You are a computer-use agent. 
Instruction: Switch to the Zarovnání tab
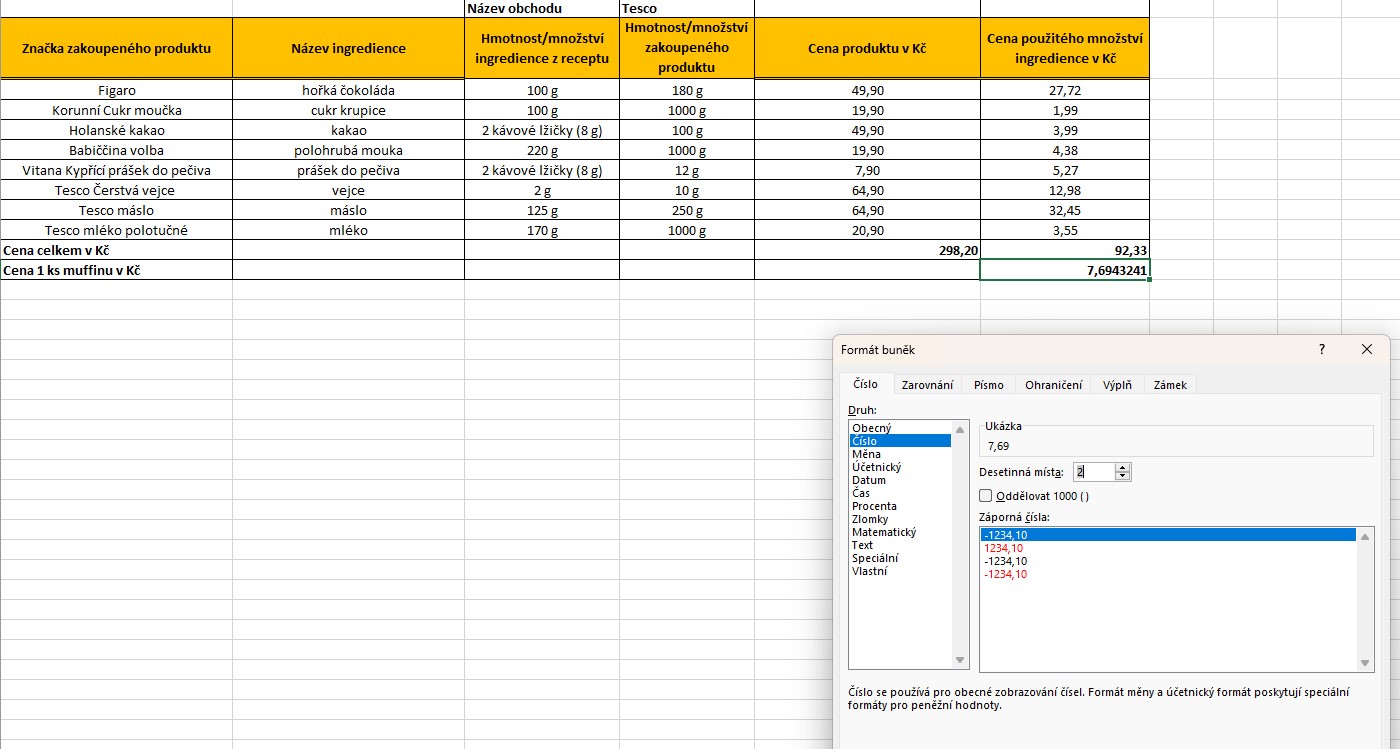927,385
